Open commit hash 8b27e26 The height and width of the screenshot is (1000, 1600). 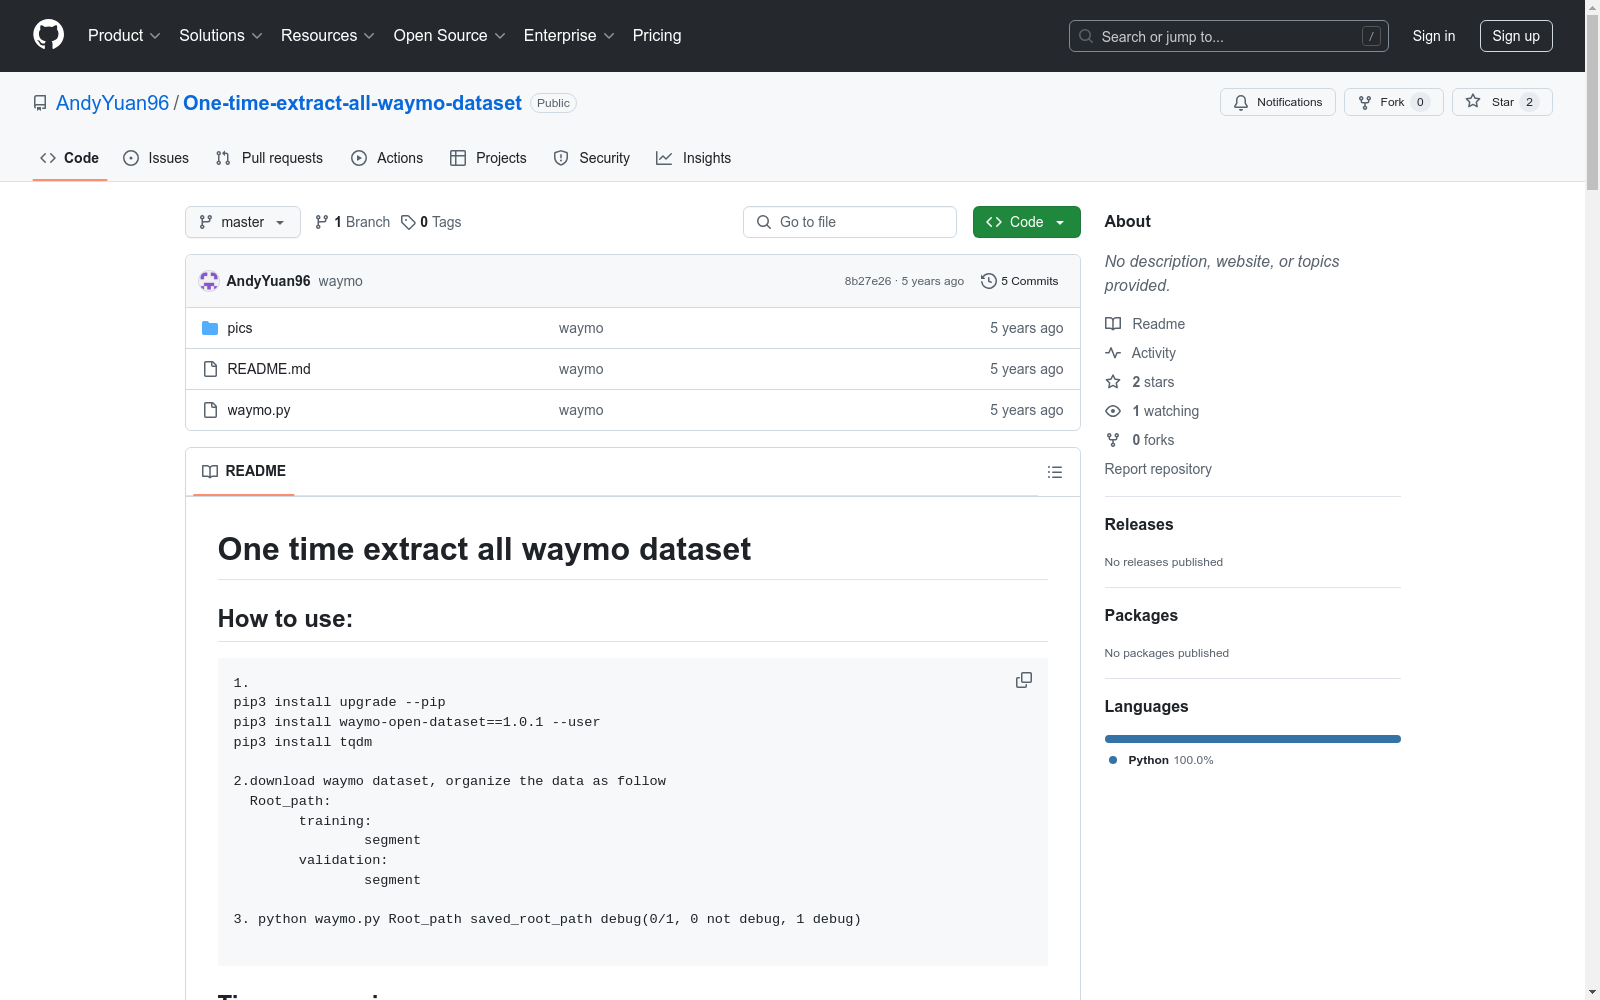click(867, 281)
